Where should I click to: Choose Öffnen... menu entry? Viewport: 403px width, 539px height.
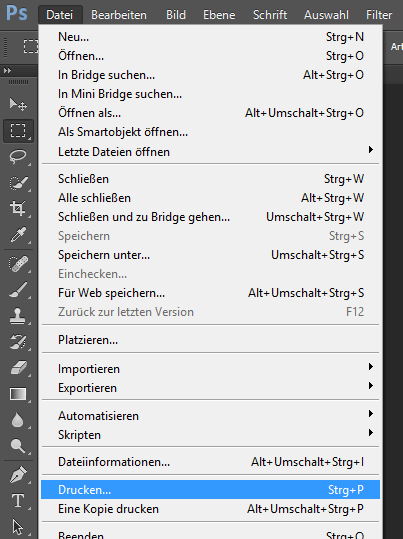pos(210,56)
